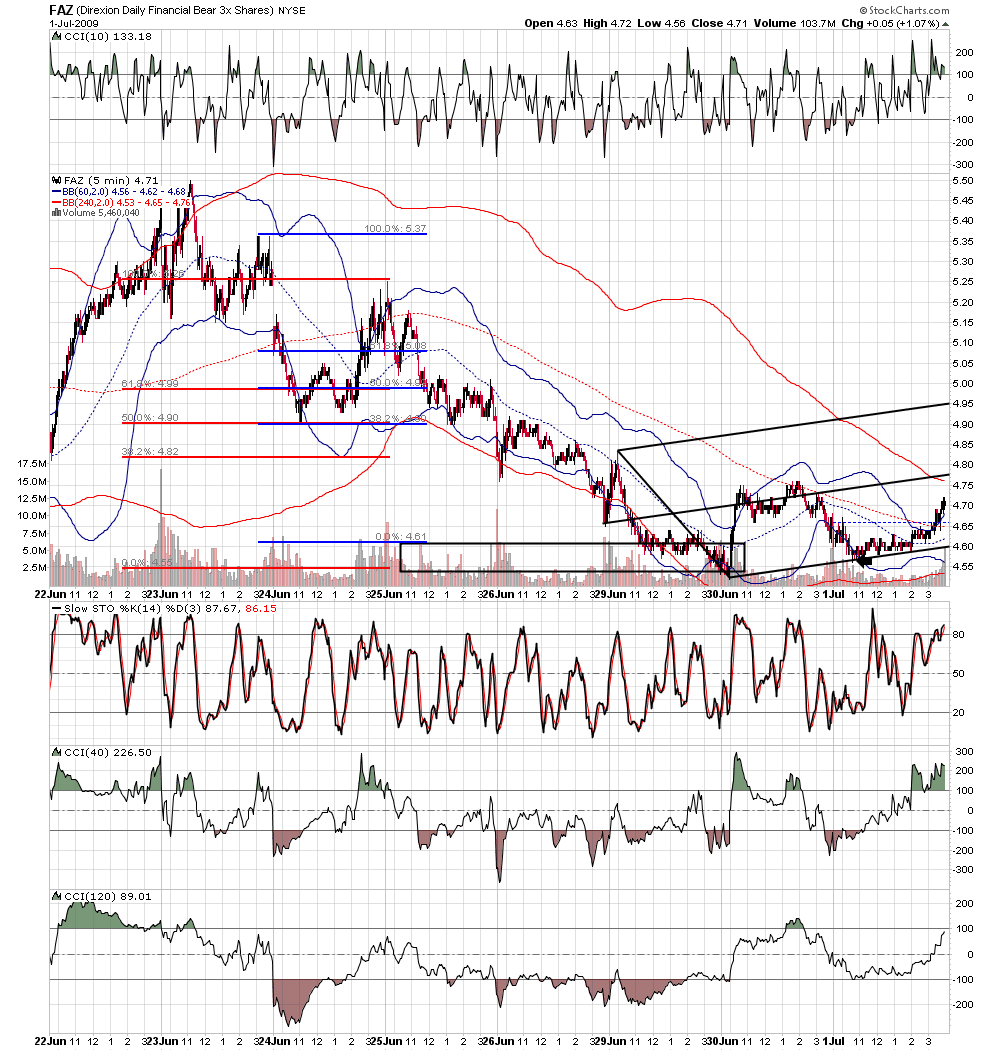Viewport: 990px width, 1051px height.
Task: Click the 61.8%: 4.99 Fibonacci label
Action: coord(150,384)
